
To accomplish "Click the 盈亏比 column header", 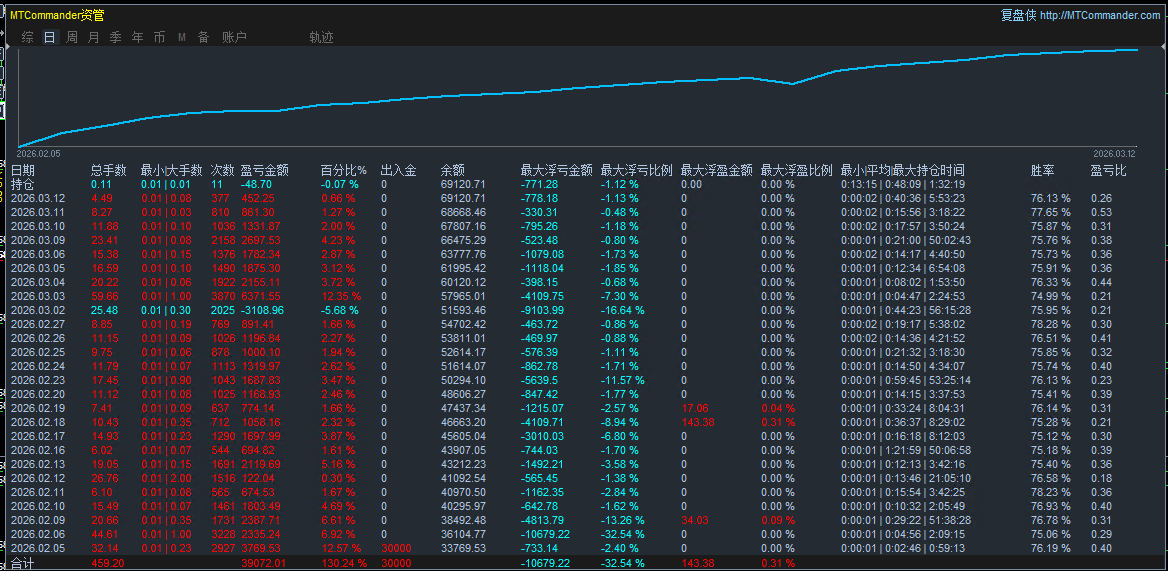I will tap(1108, 170).
